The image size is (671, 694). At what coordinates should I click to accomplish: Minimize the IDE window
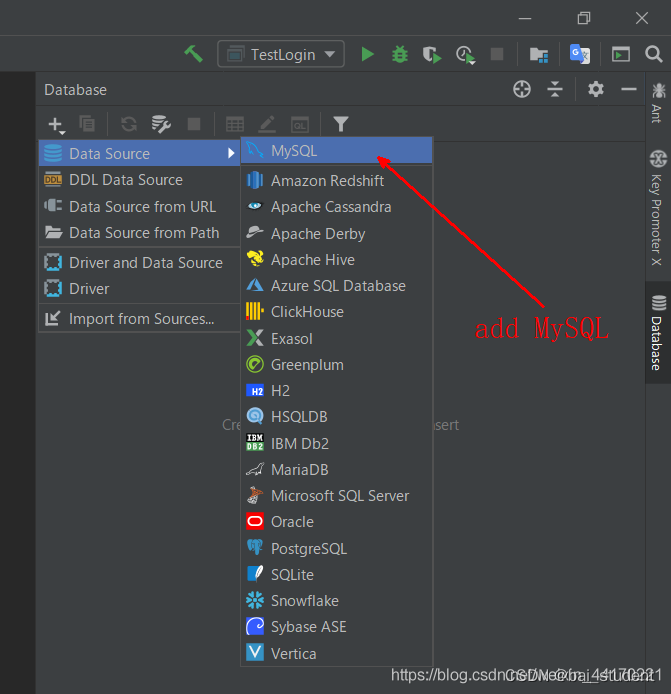point(525,18)
